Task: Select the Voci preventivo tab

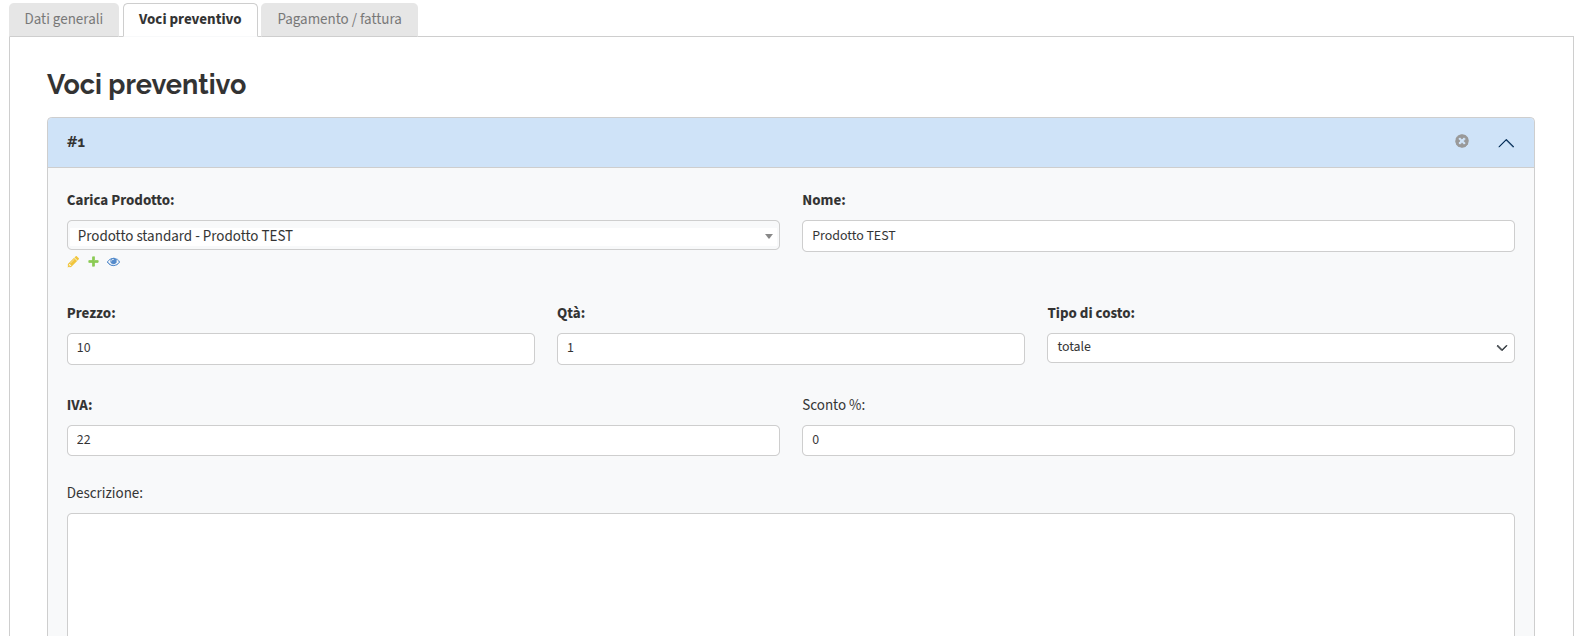Action: pos(190,19)
